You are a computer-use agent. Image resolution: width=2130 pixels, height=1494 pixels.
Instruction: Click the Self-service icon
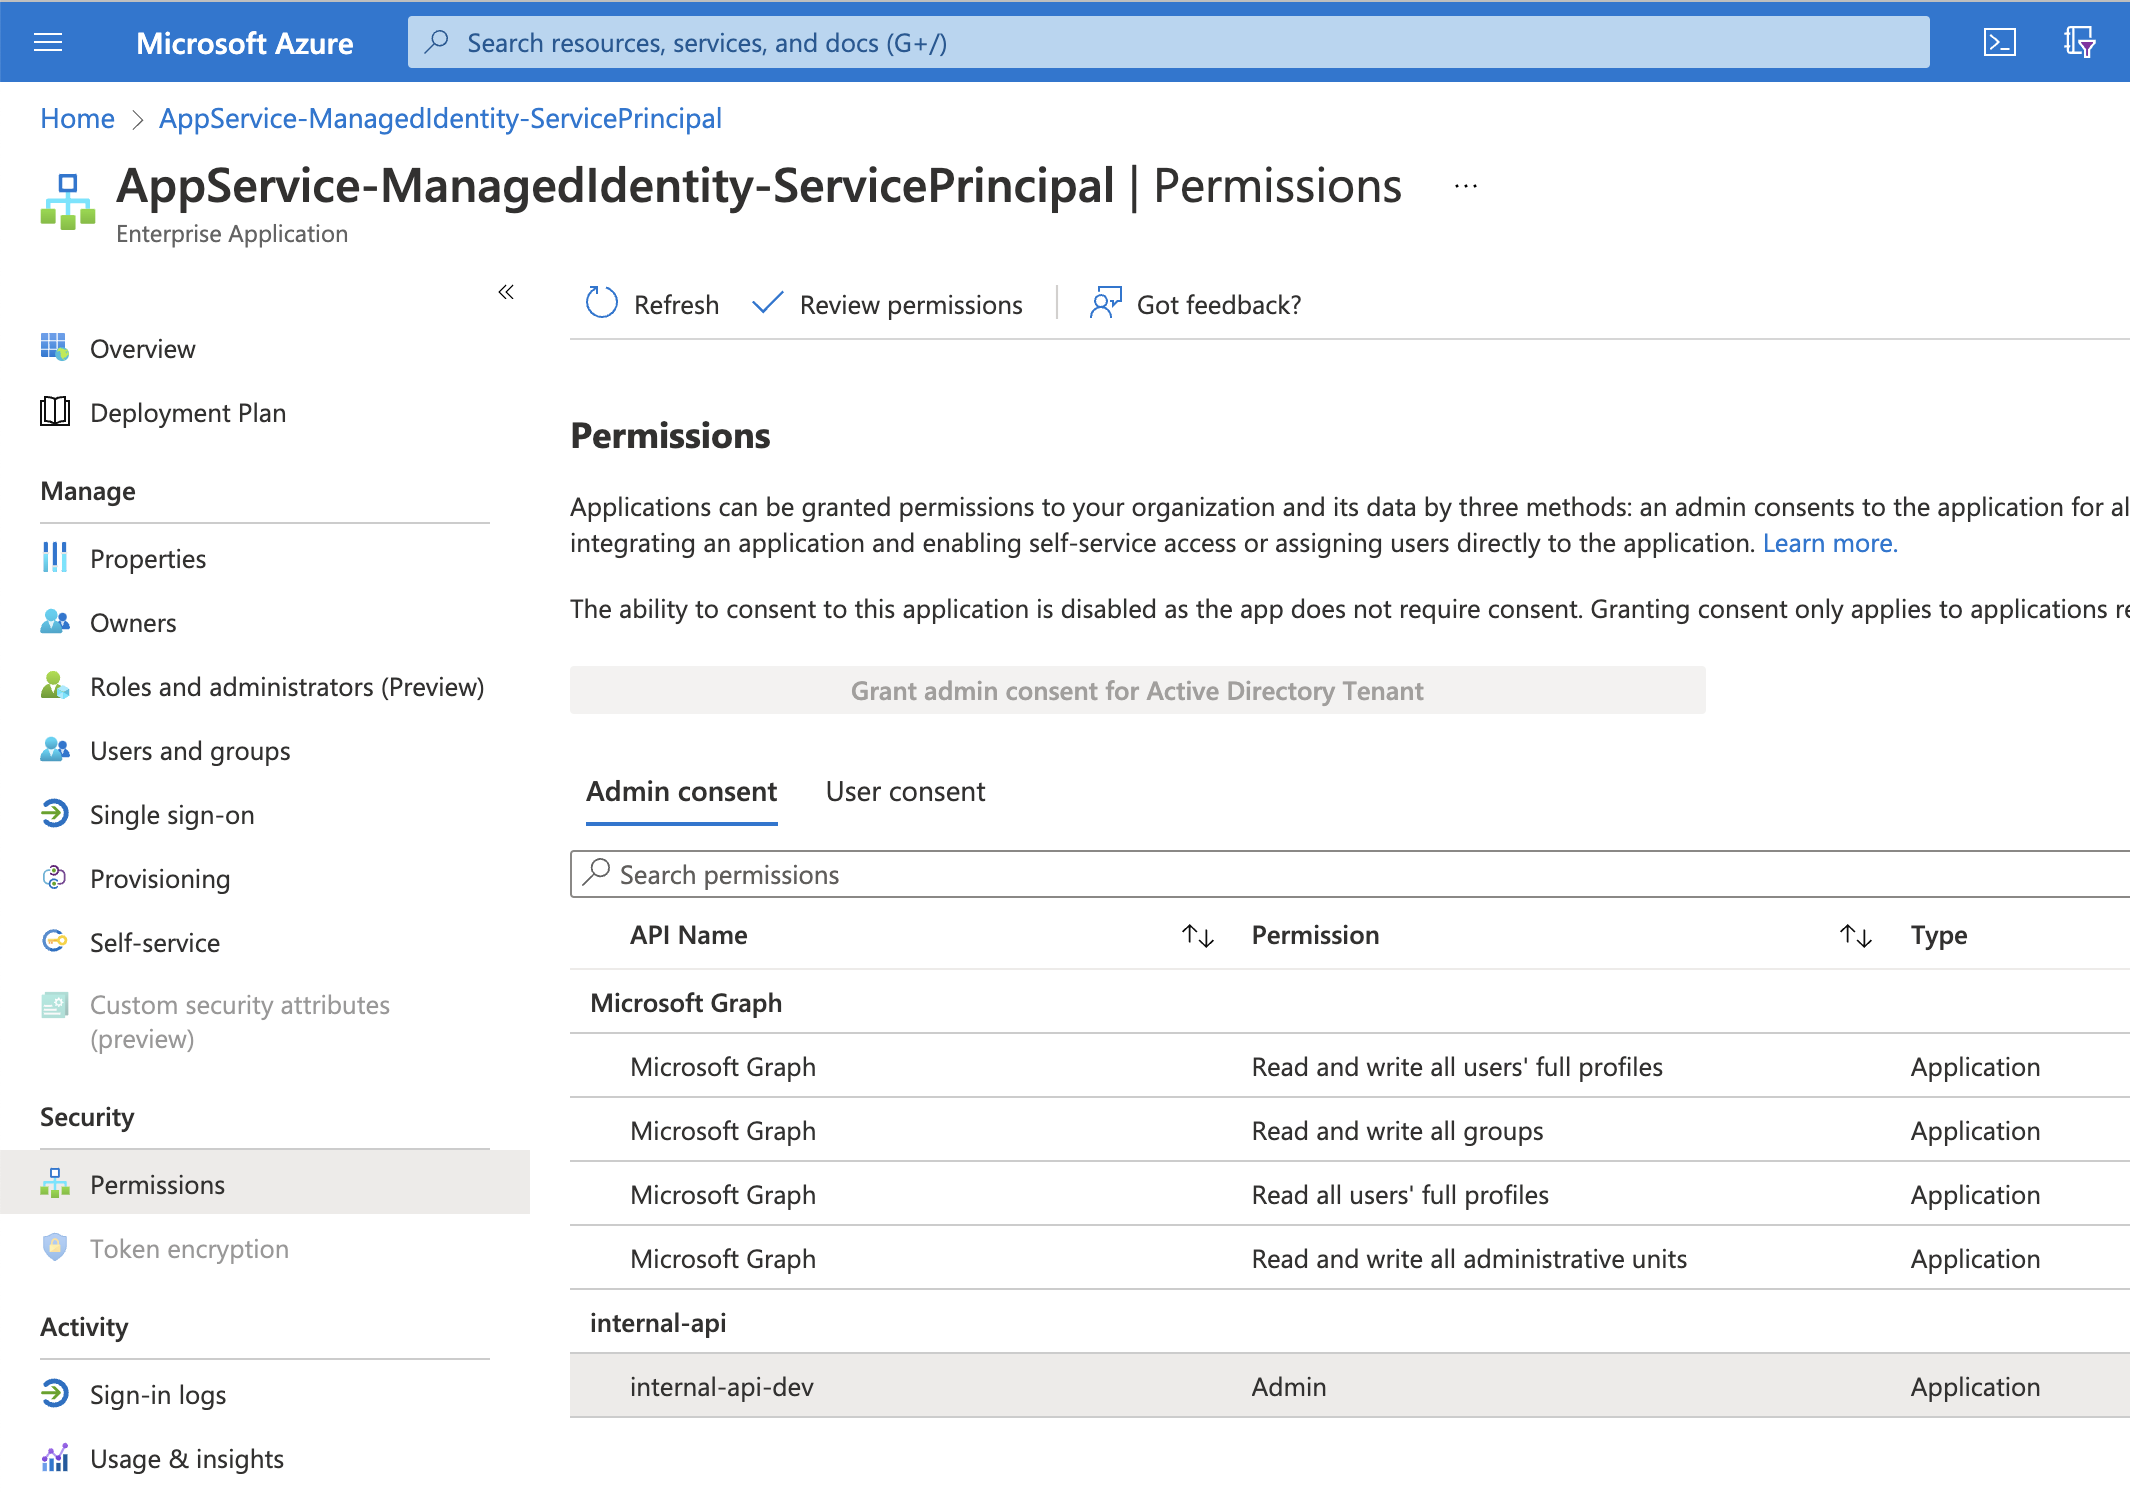[x=55, y=942]
